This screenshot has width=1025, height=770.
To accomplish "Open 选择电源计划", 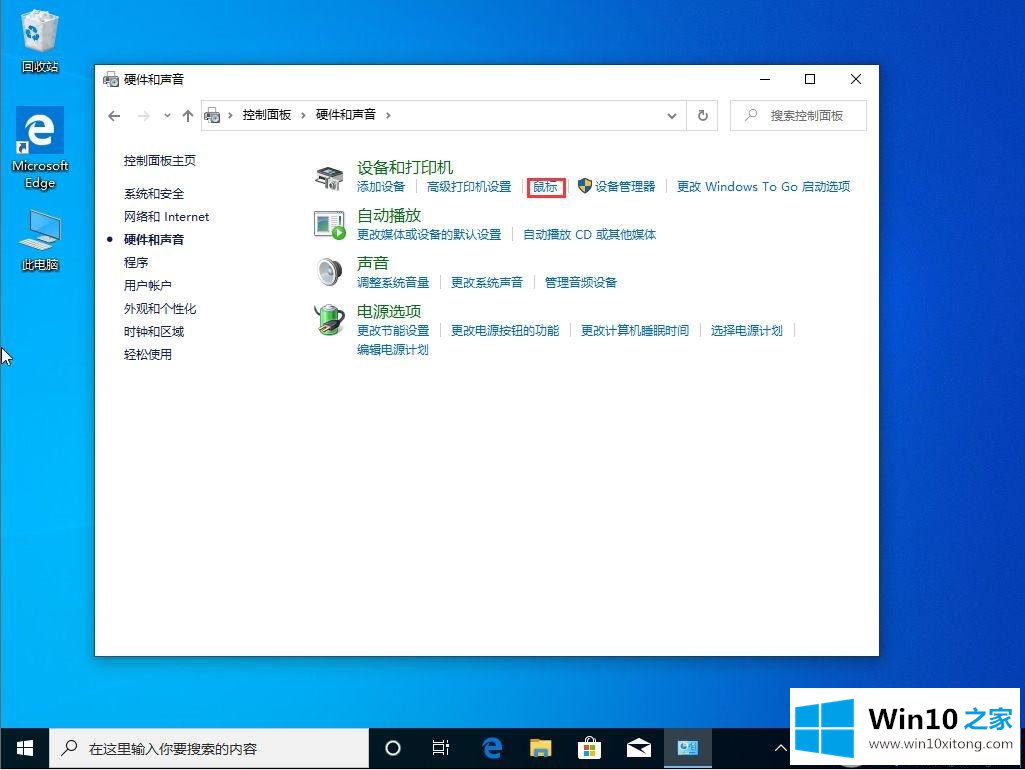I will (747, 331).
